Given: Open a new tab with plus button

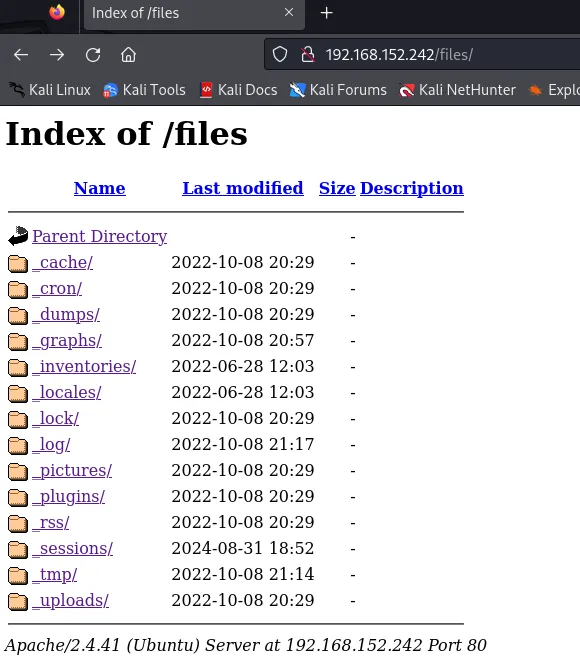Looking at the screenshot, I should click(x=326, y=13).
